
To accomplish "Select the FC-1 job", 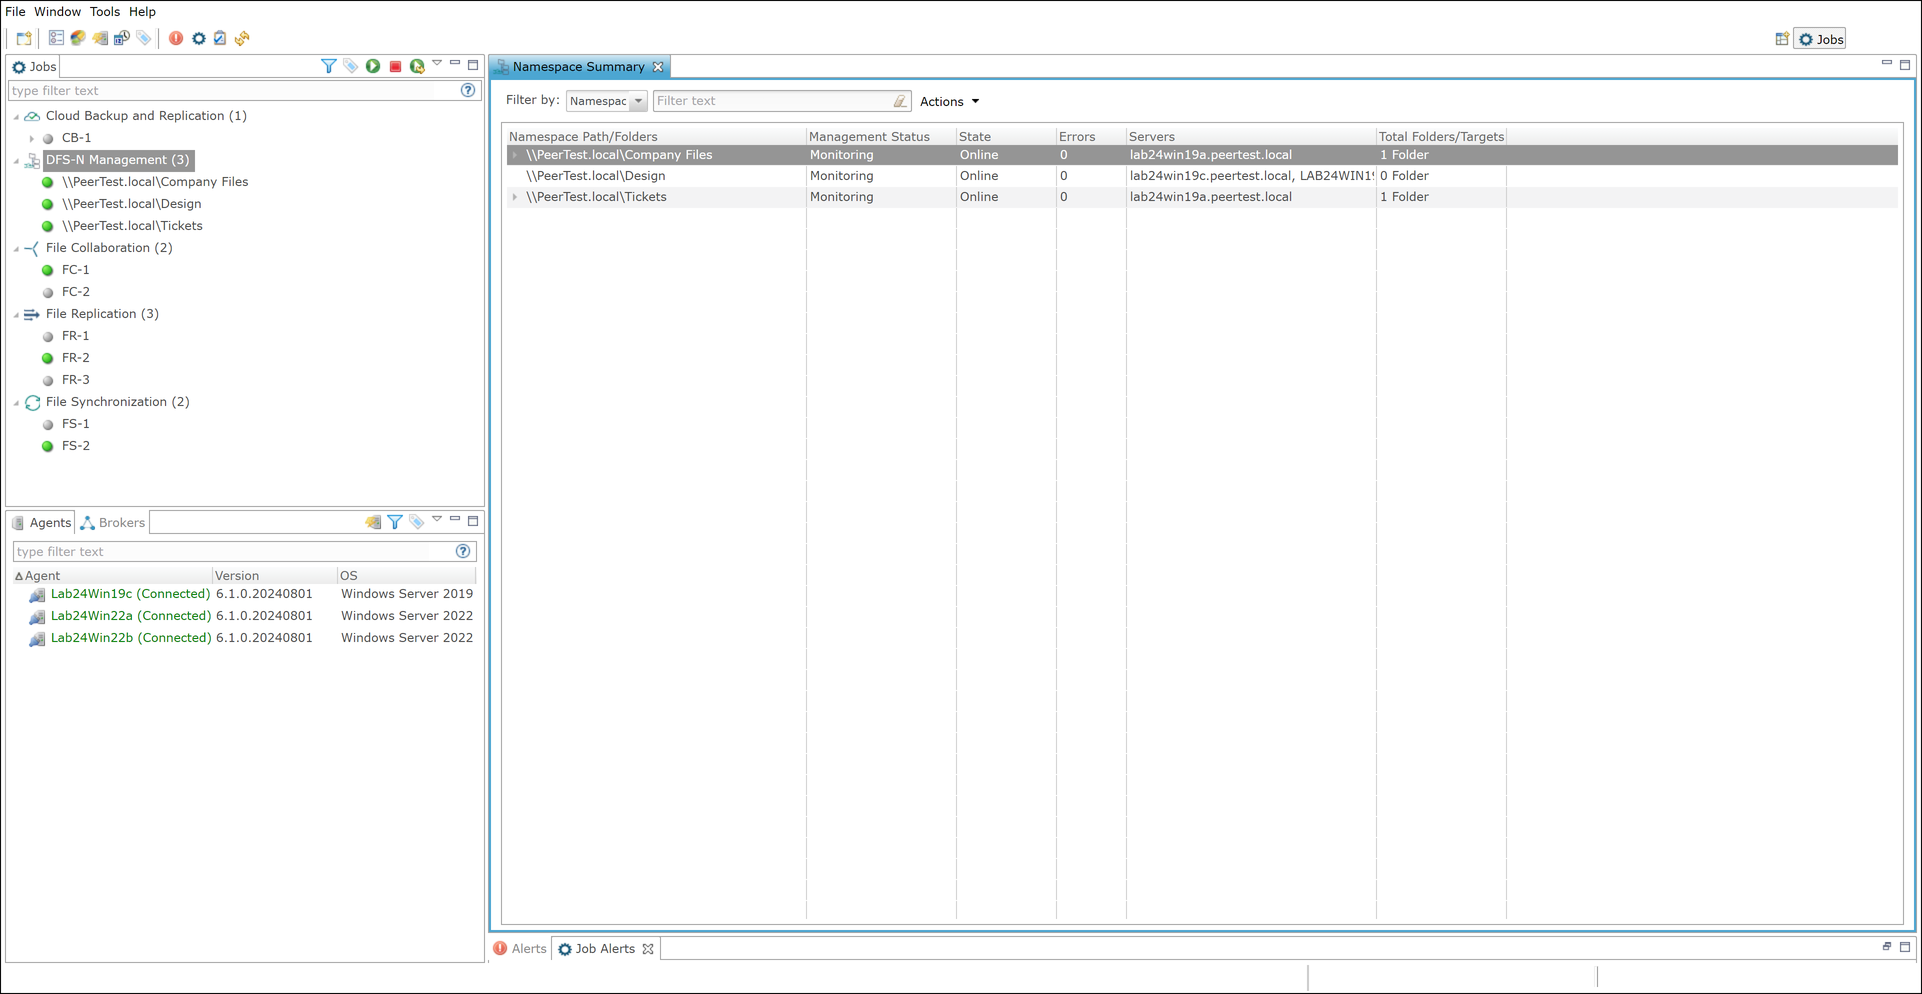I will 75,270.
